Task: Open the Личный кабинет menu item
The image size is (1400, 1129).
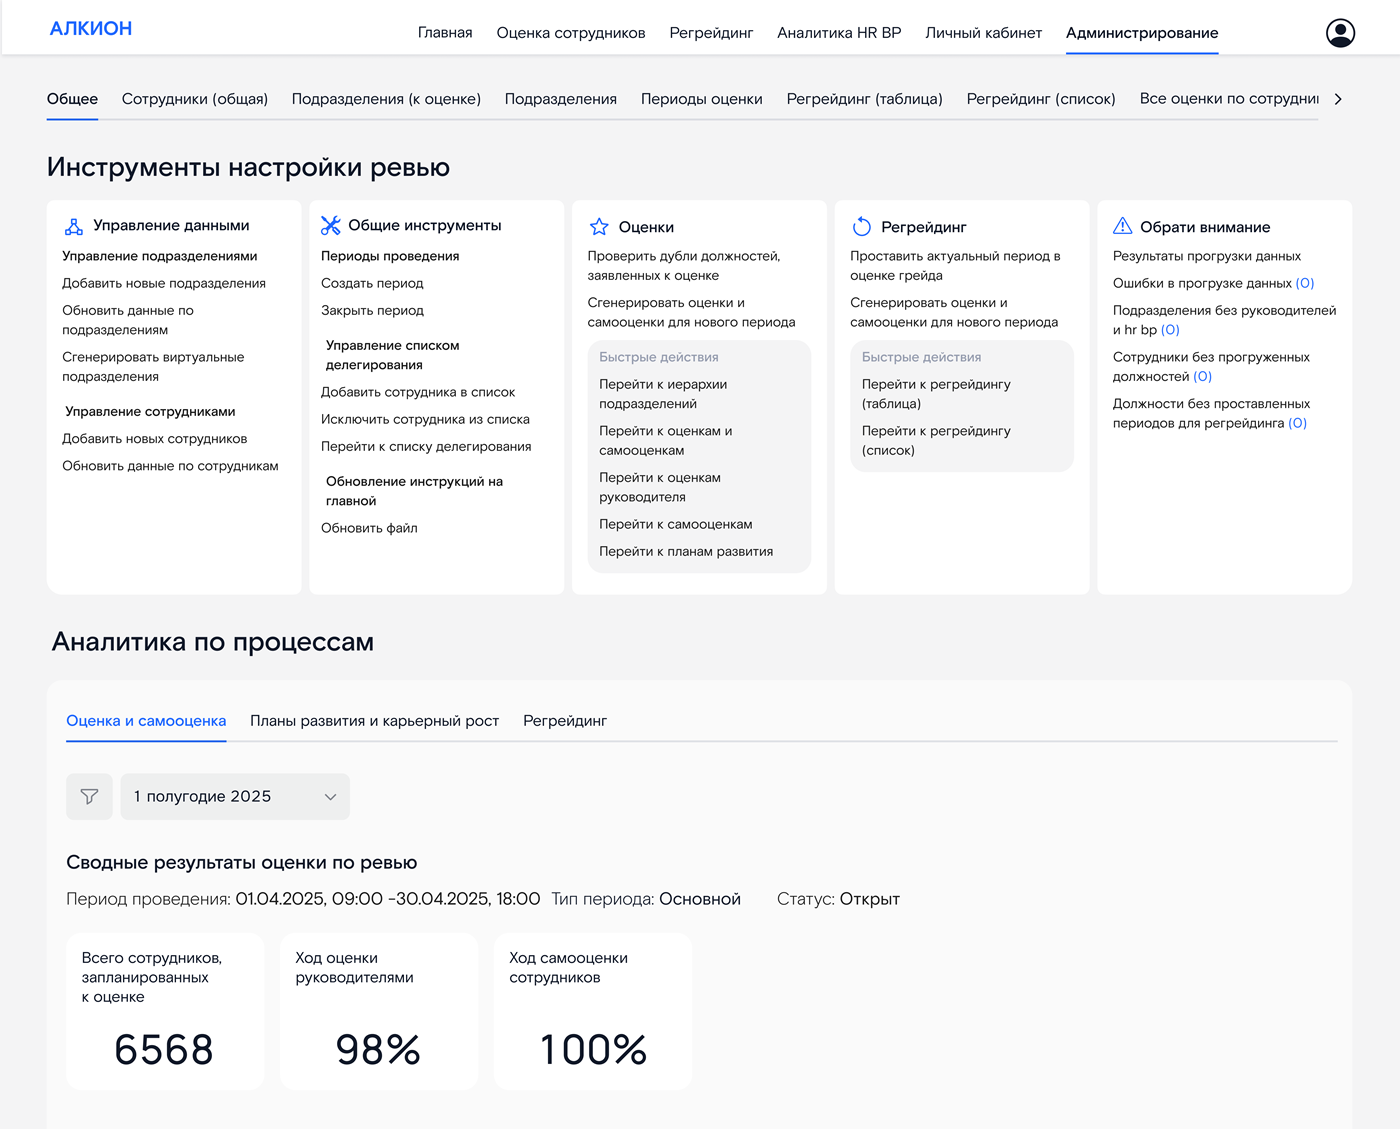Action: [x=984, y=32]
